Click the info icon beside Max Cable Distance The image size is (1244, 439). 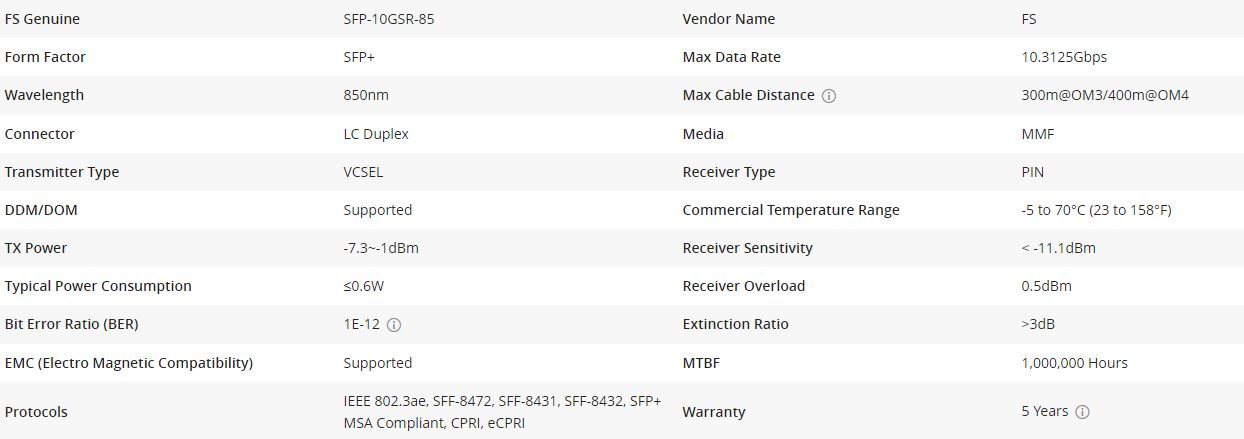[x=829, y=96]
